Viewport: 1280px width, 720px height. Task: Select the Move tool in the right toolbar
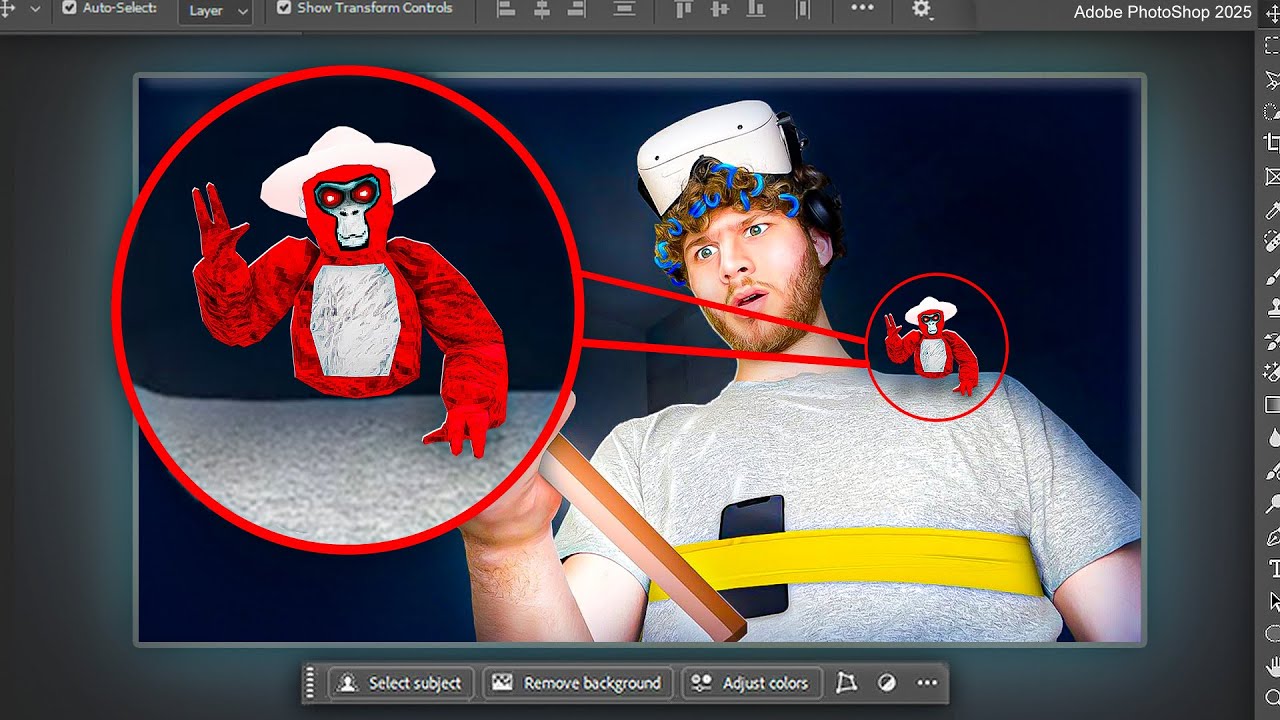click(x=1272, y=13)
